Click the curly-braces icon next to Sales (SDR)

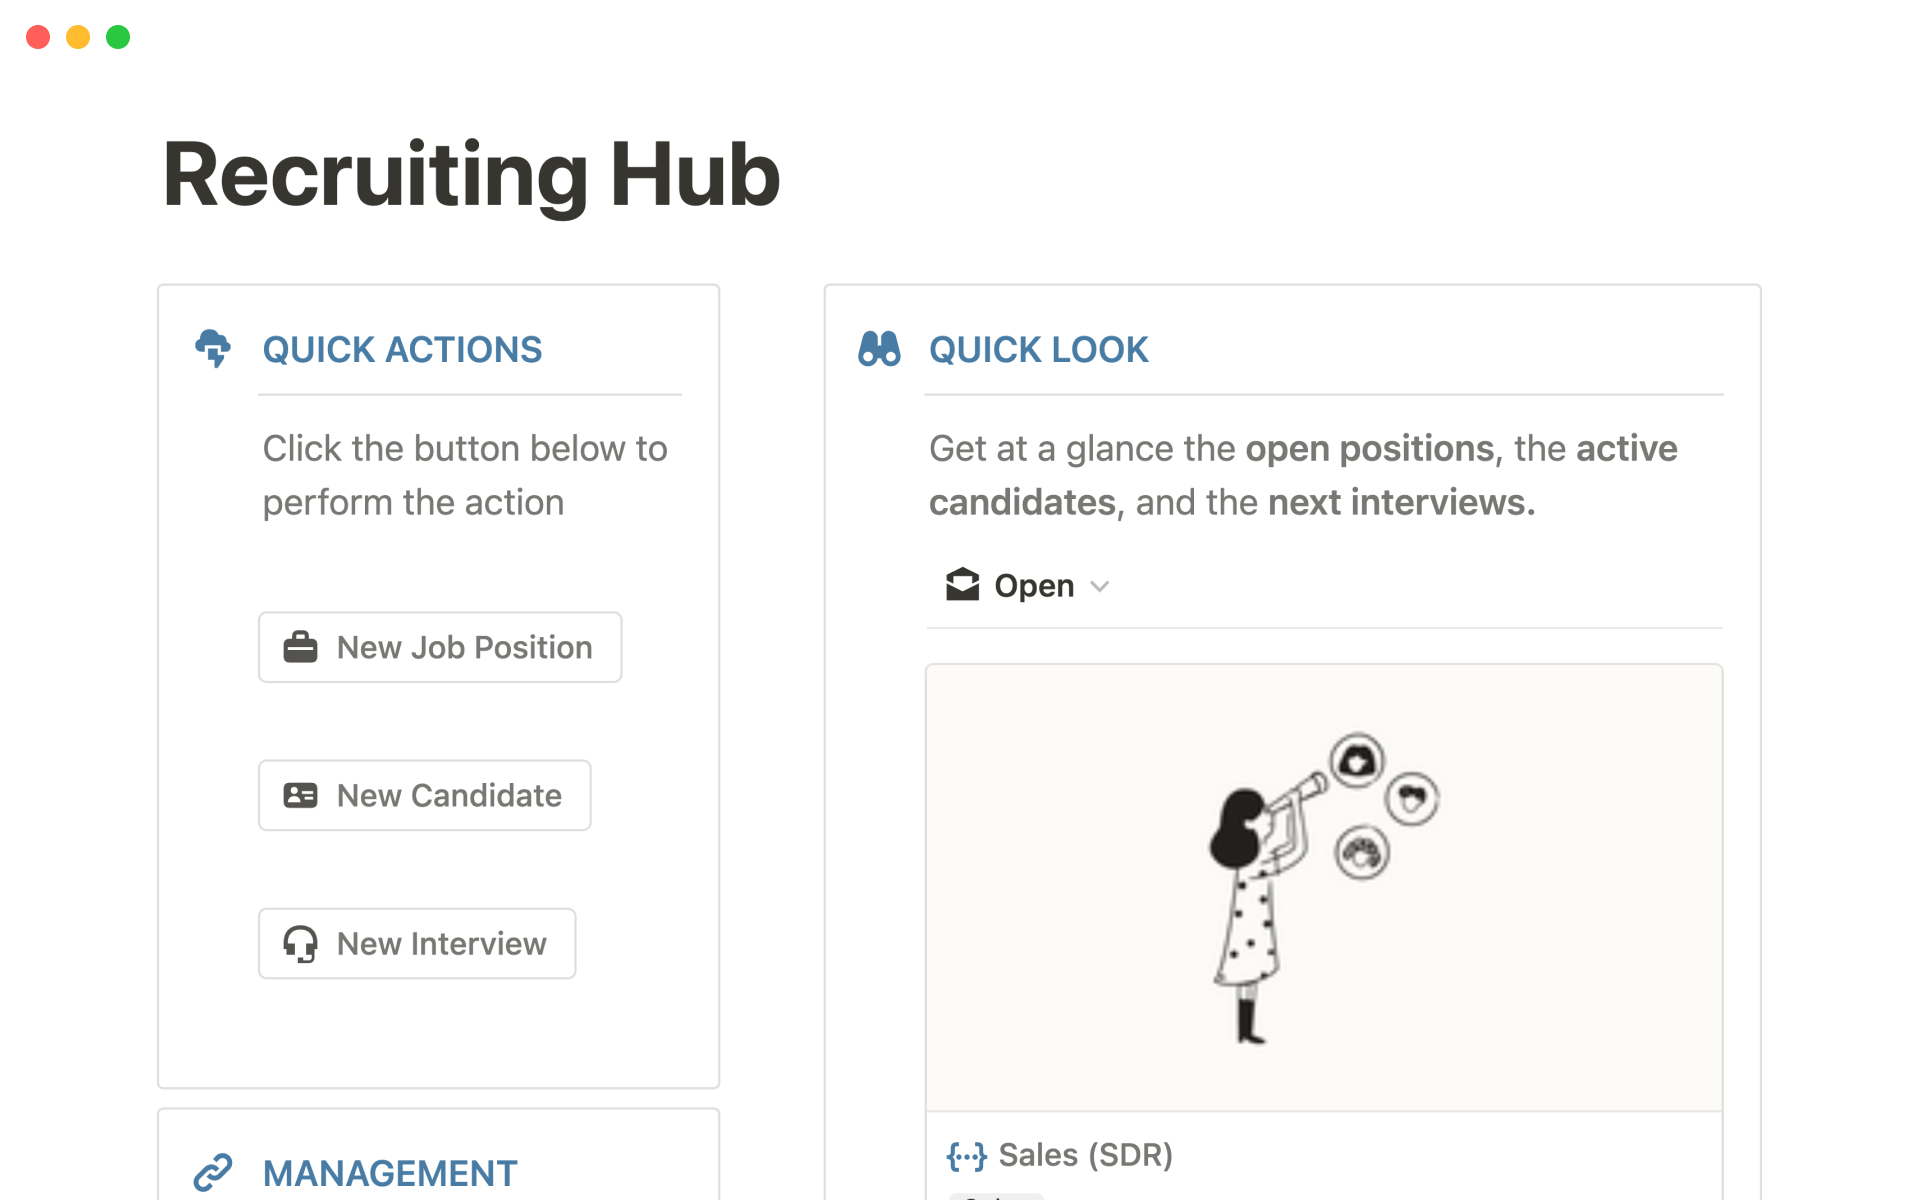(x=966, y=1156)
